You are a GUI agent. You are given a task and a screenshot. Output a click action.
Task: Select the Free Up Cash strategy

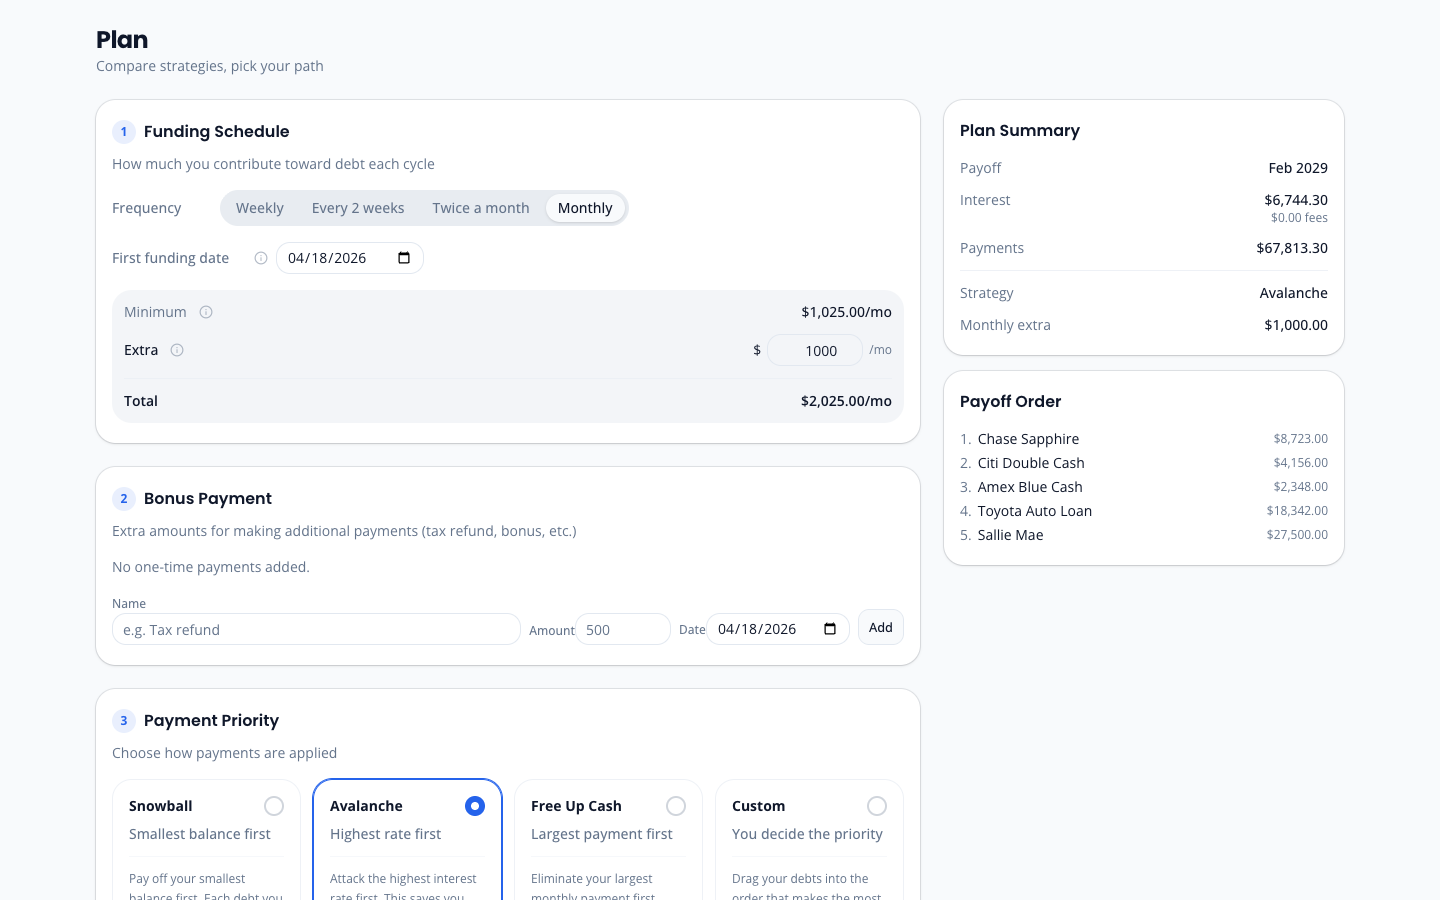[x=676, y=806]
